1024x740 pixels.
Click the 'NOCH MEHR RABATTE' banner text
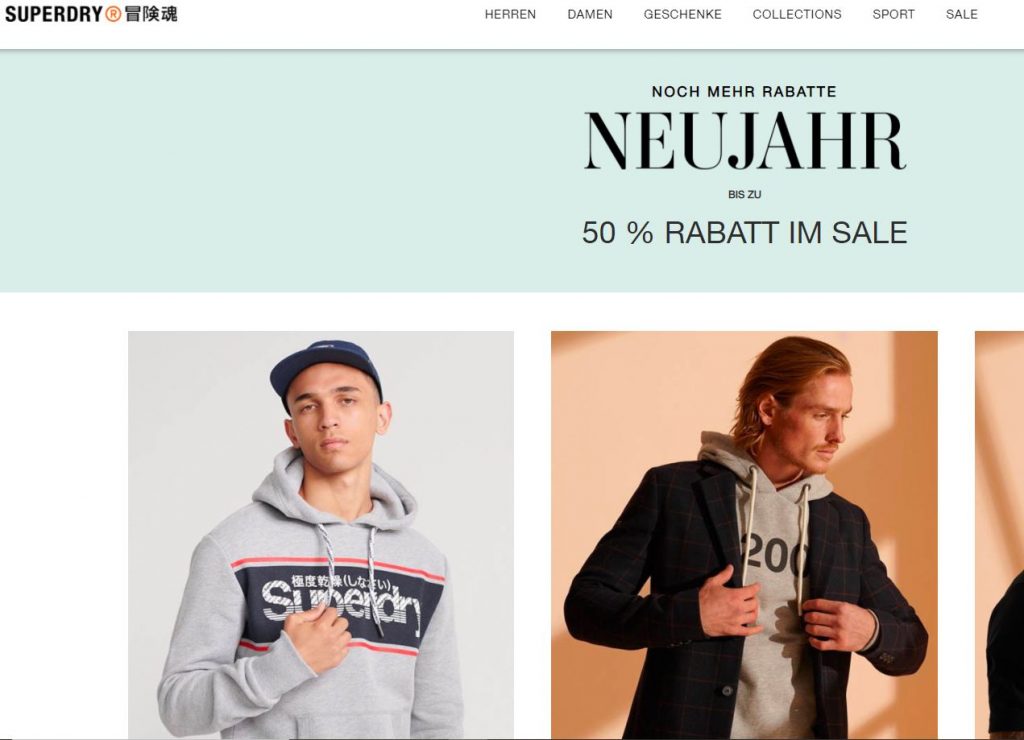(x=744, y=91)
